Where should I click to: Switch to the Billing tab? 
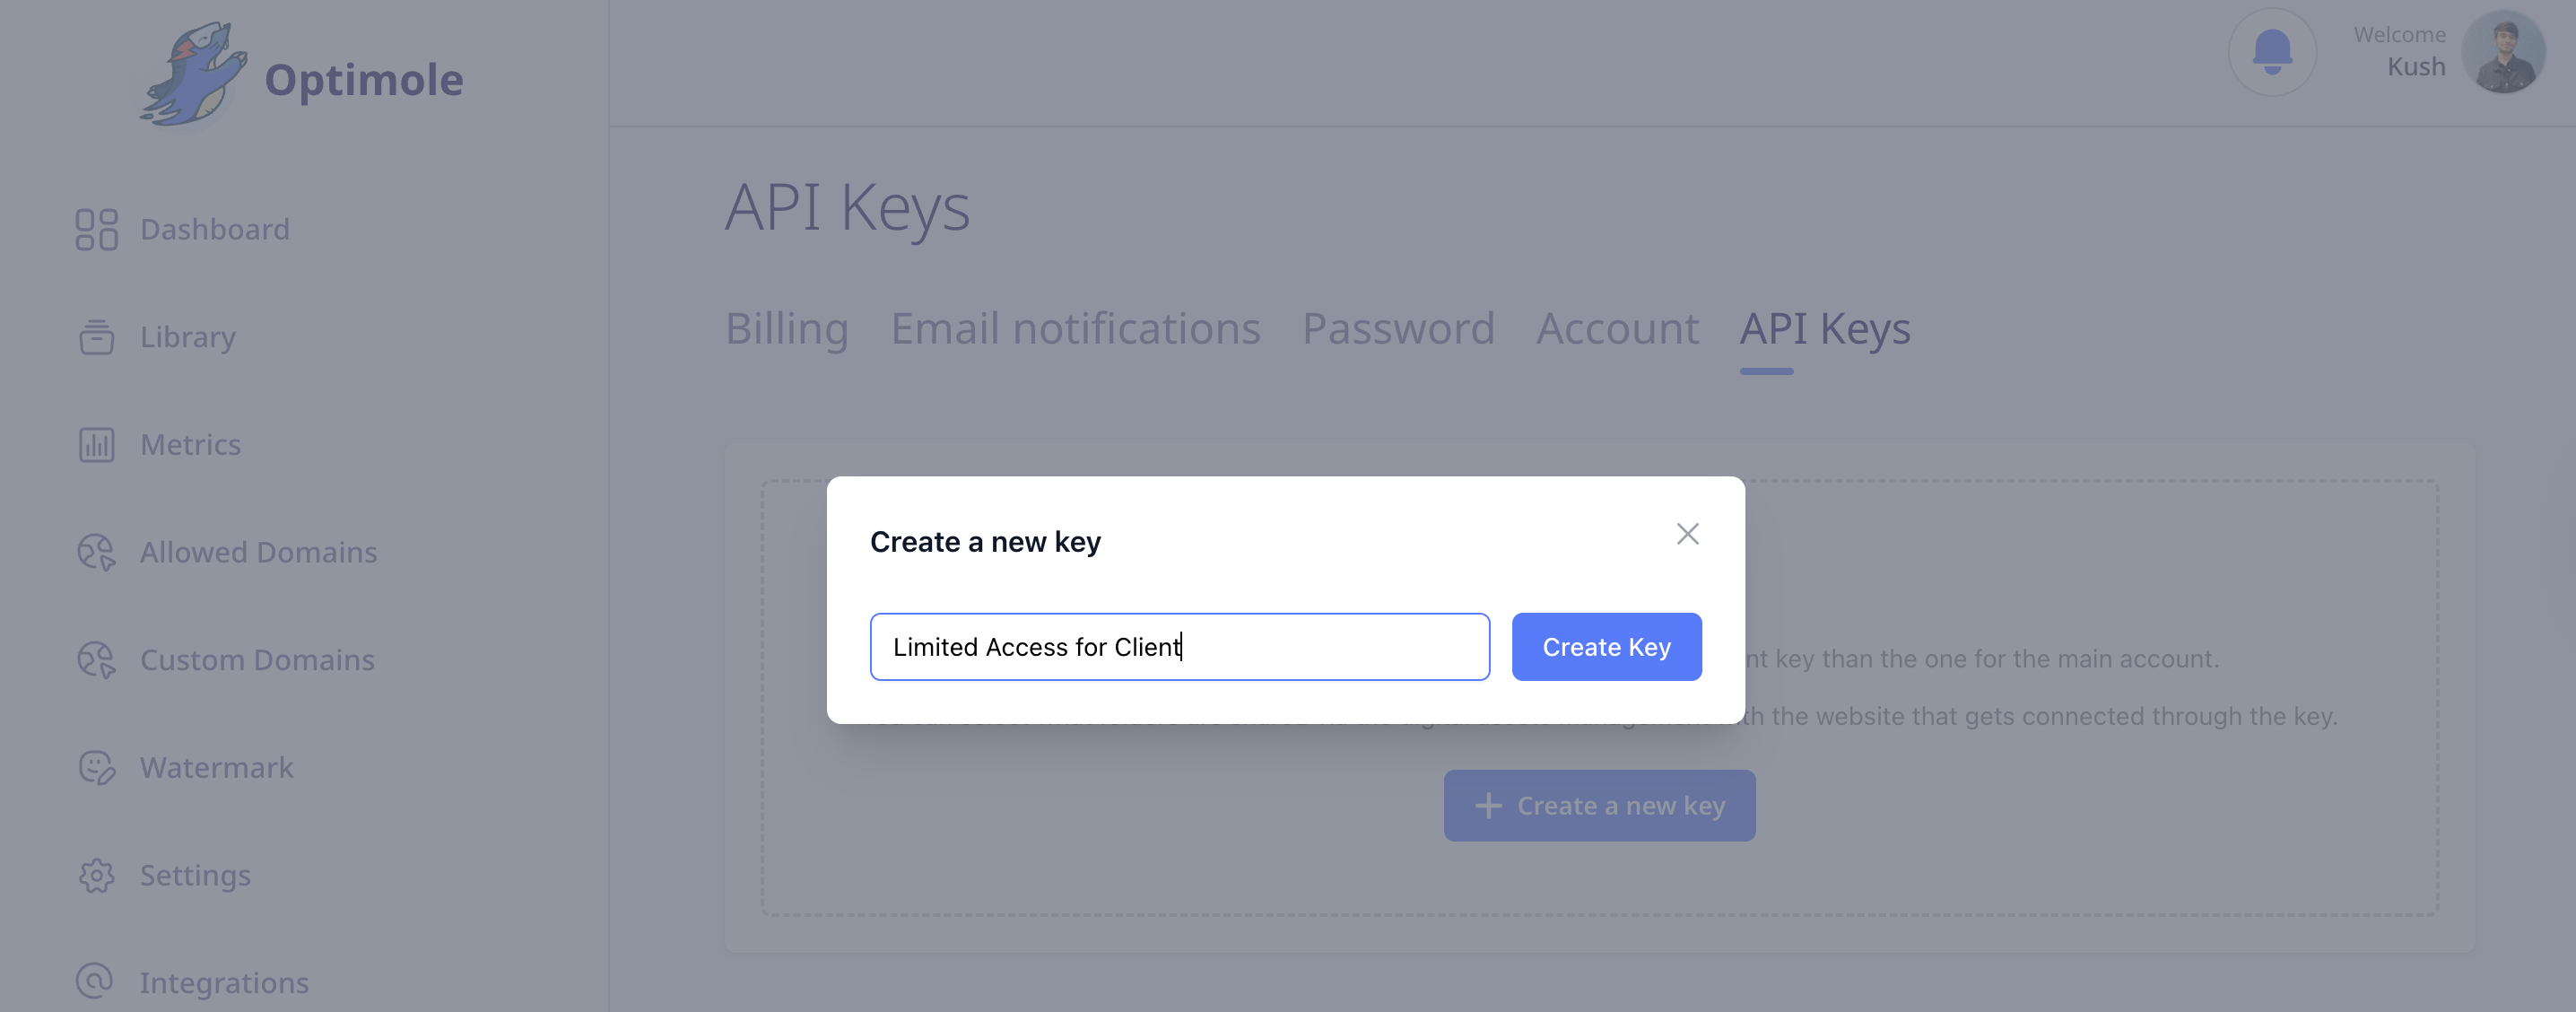(x=787, y=329)
